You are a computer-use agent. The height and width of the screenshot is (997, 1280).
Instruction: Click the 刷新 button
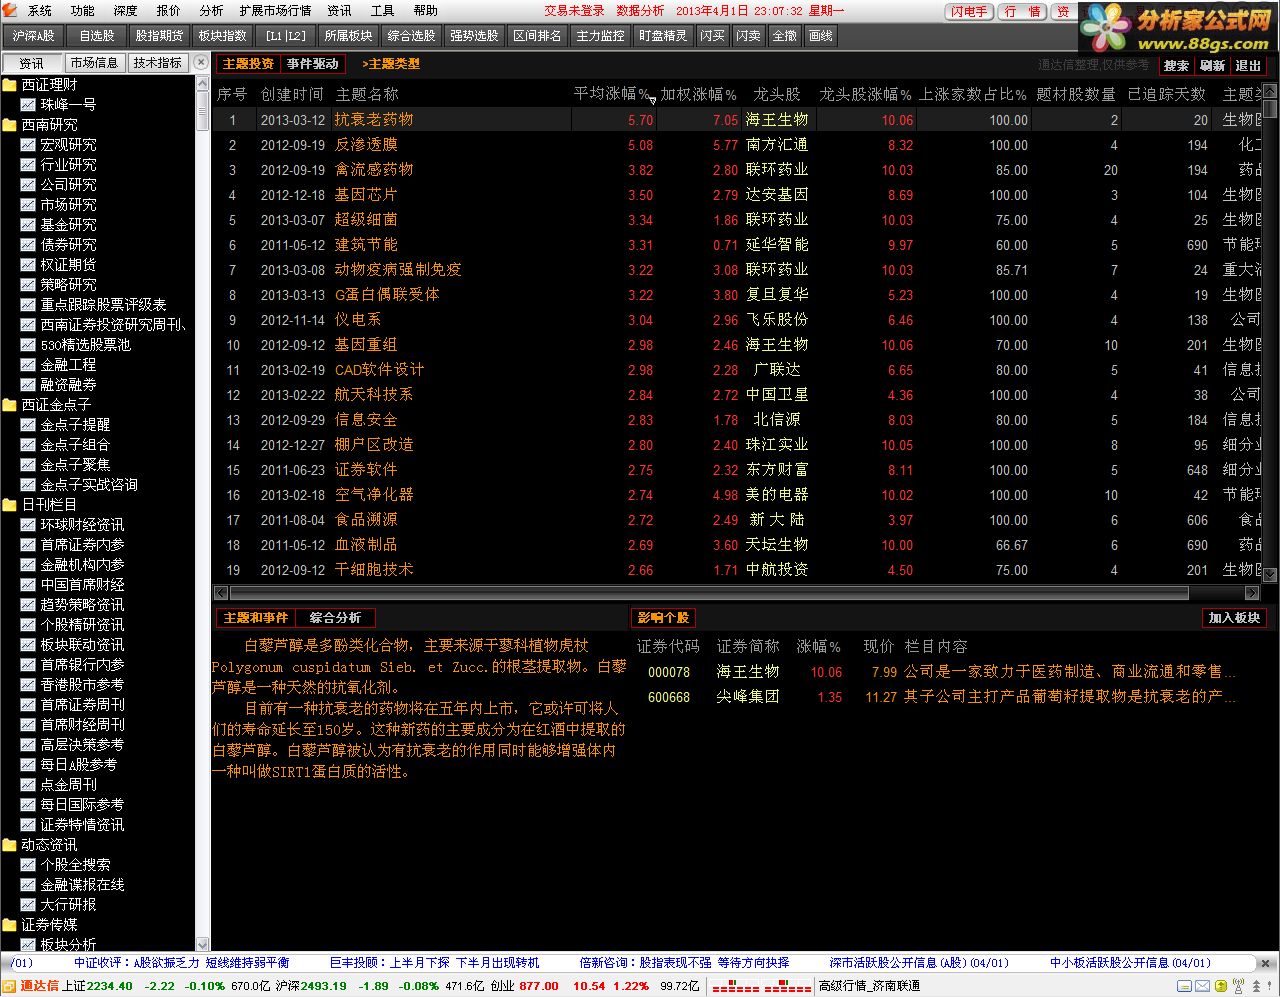[x=1213, y=65]
